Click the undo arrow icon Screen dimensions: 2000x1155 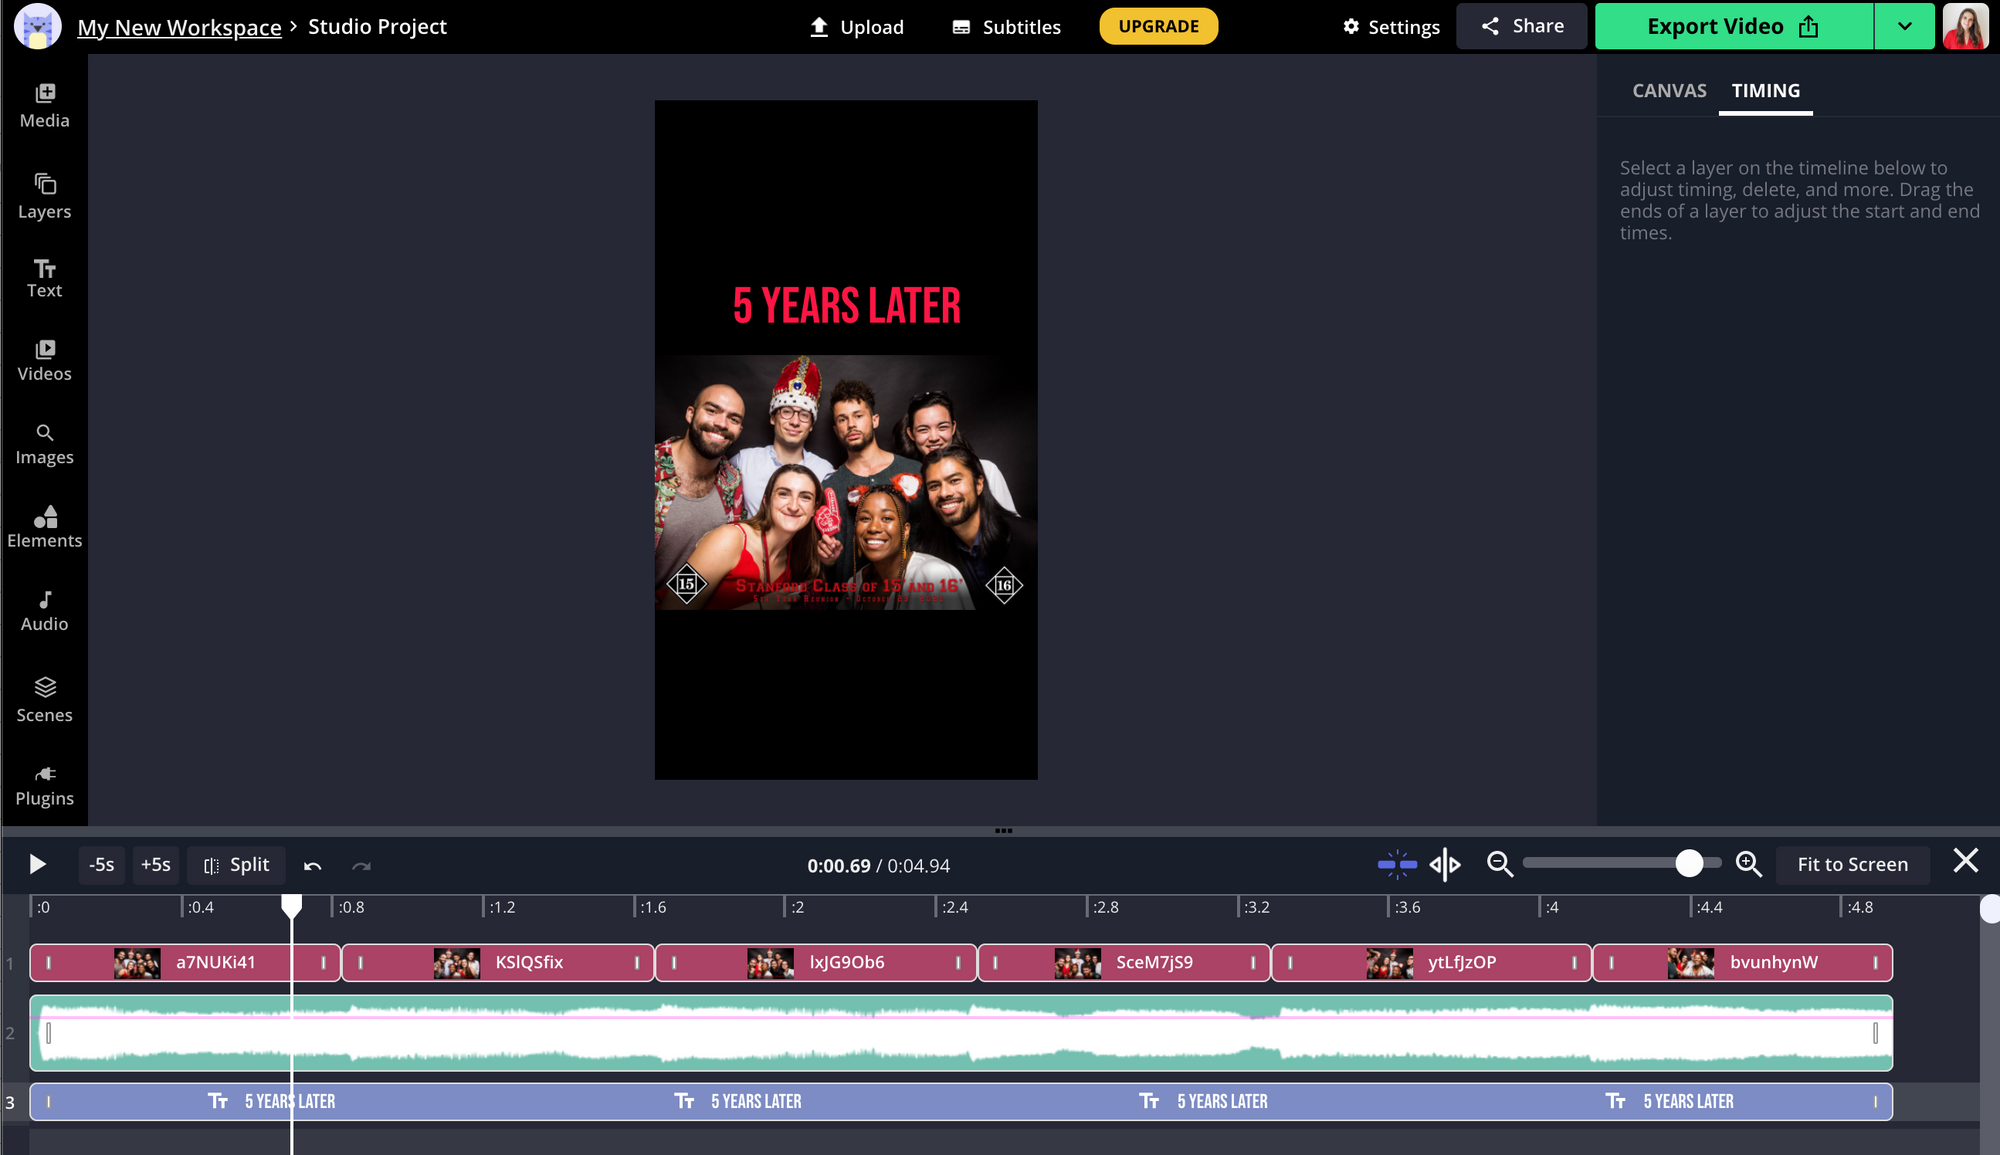point(312,866)
